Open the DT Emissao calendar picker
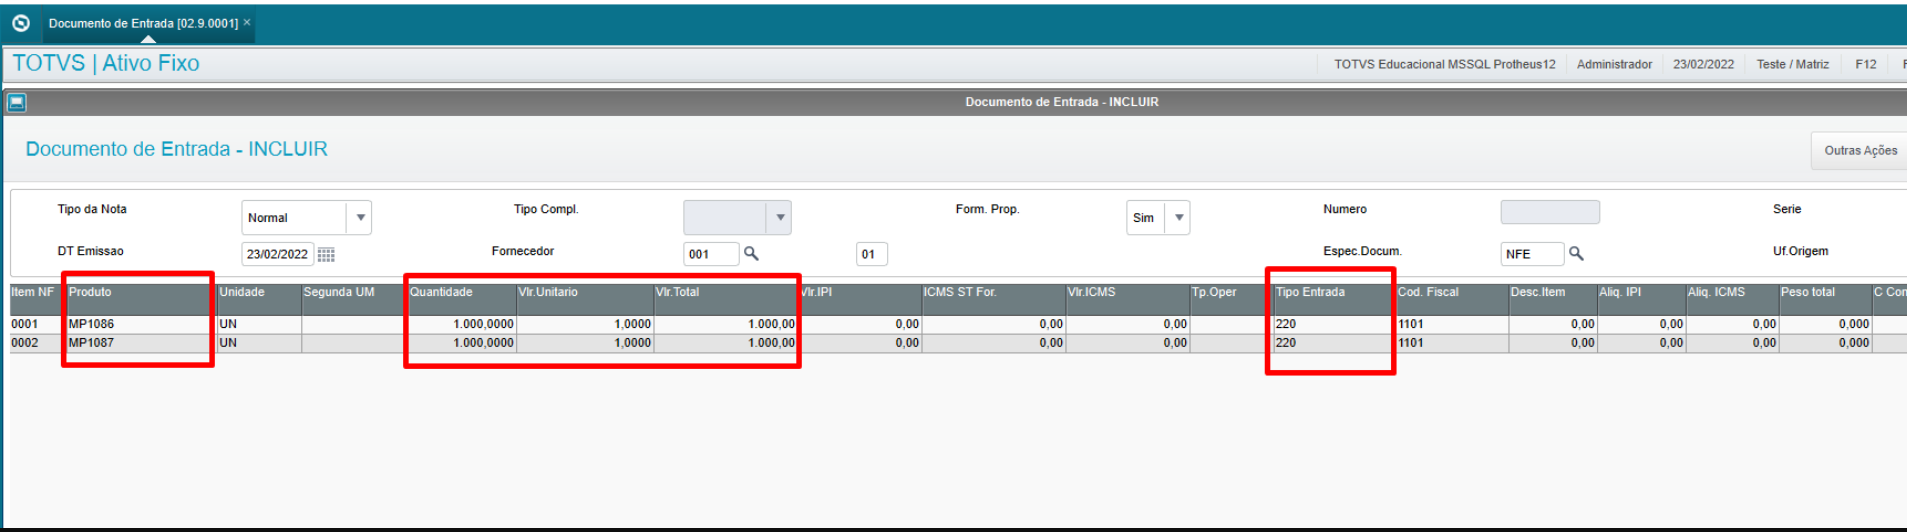Screen dimensions: 1907x532 pos(326,255)
